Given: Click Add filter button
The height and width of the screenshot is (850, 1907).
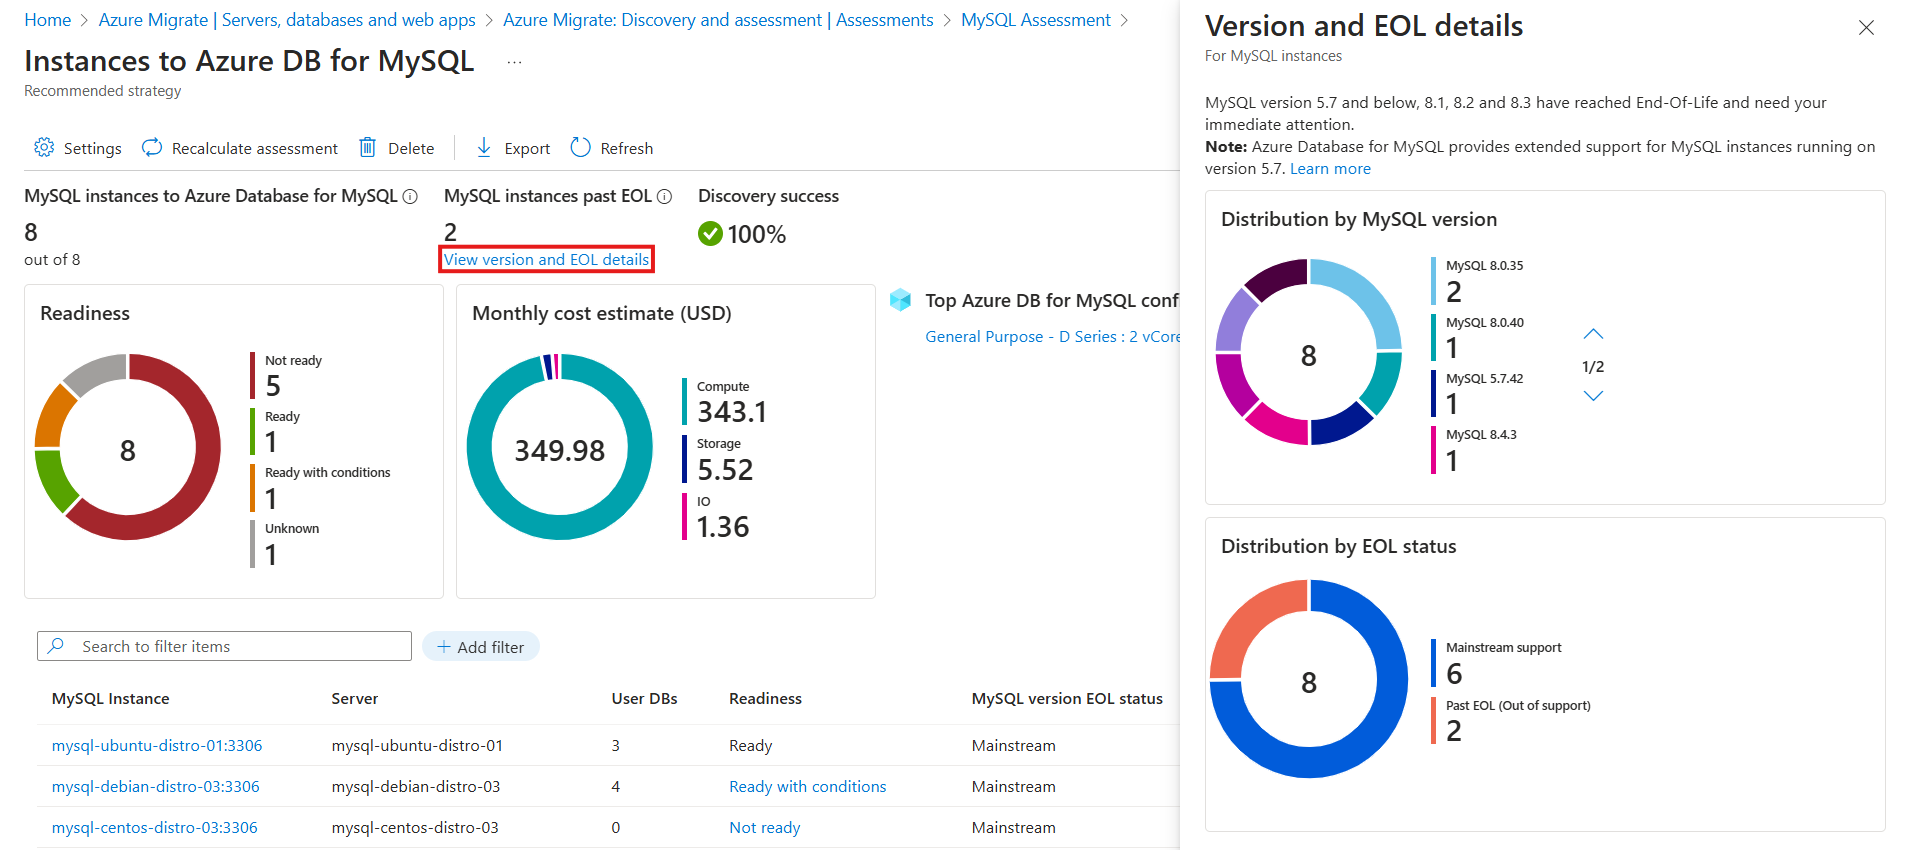Looking at the screenshot, I should pos(481,647).
